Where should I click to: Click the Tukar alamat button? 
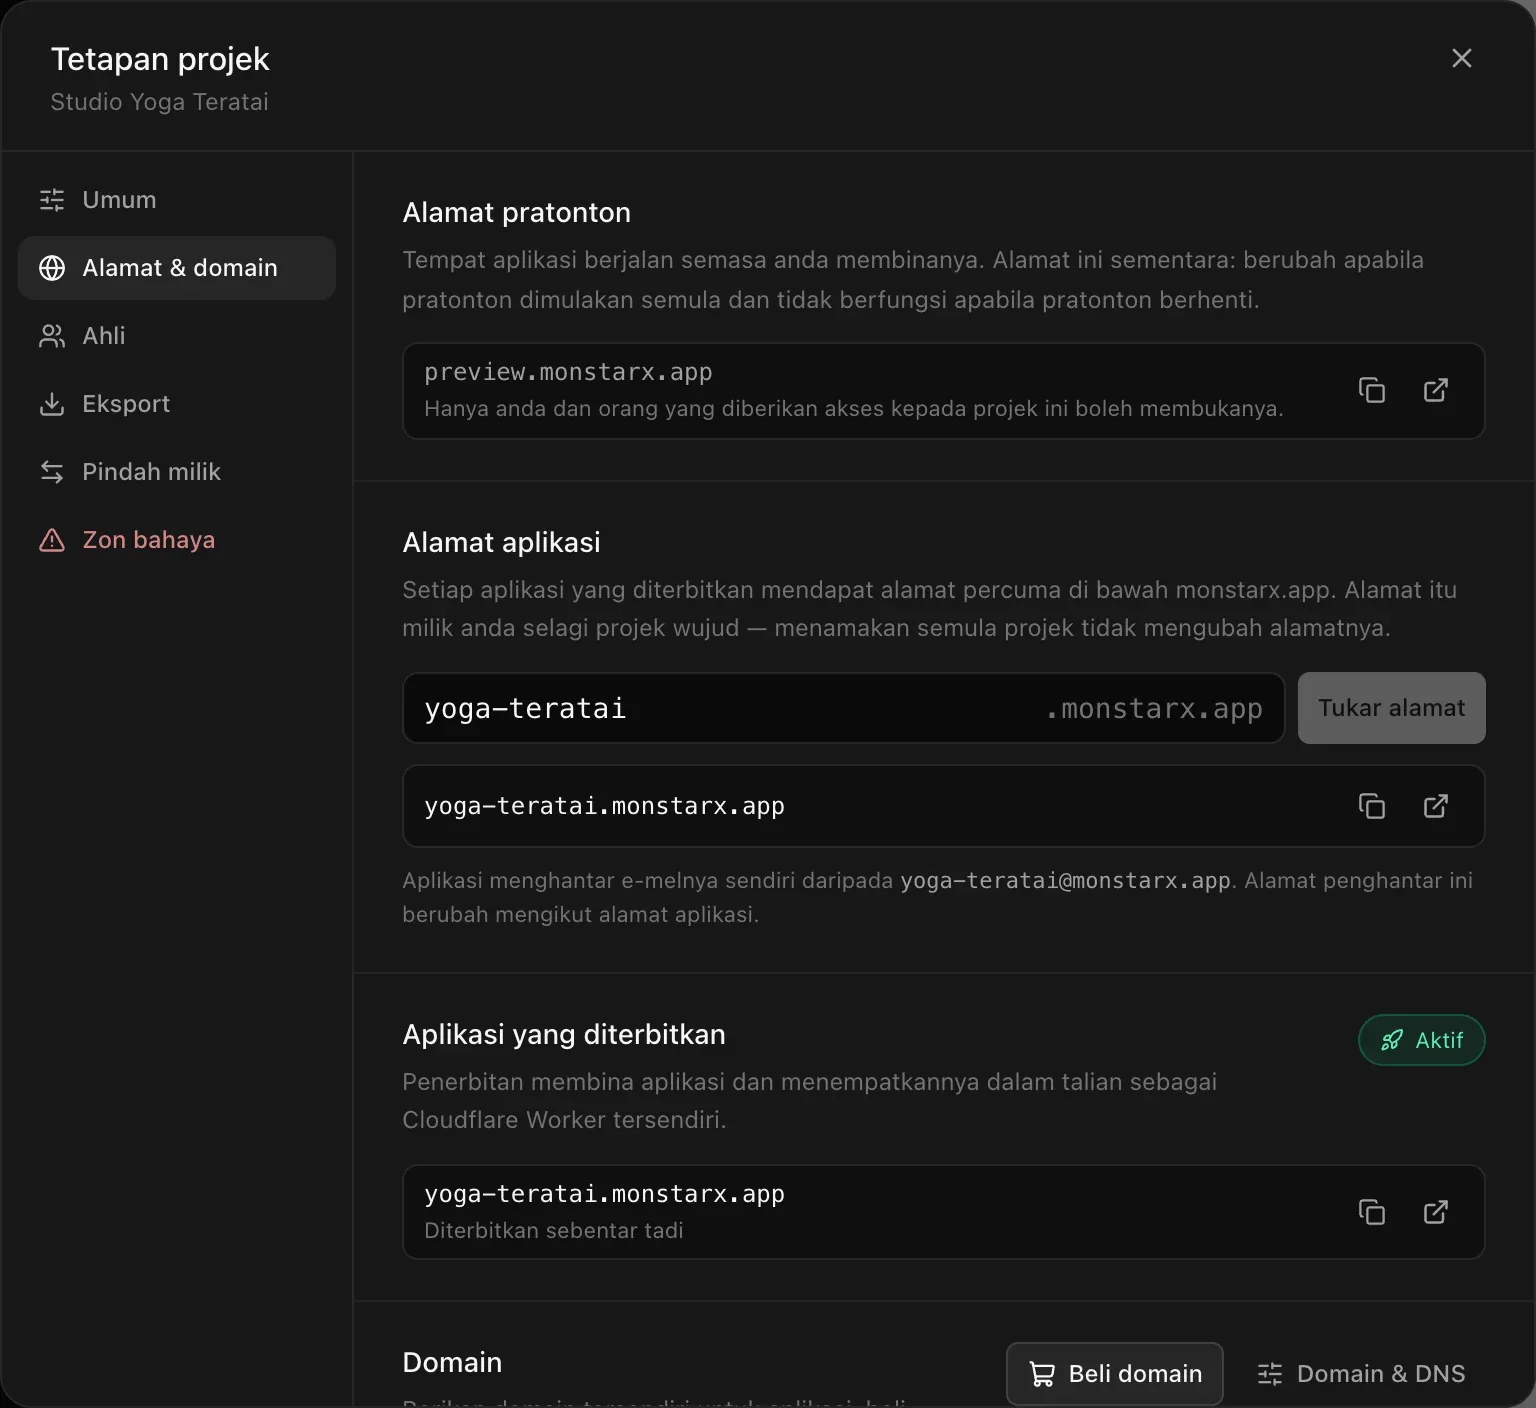pyautogui.click(x=1391, y=708)
